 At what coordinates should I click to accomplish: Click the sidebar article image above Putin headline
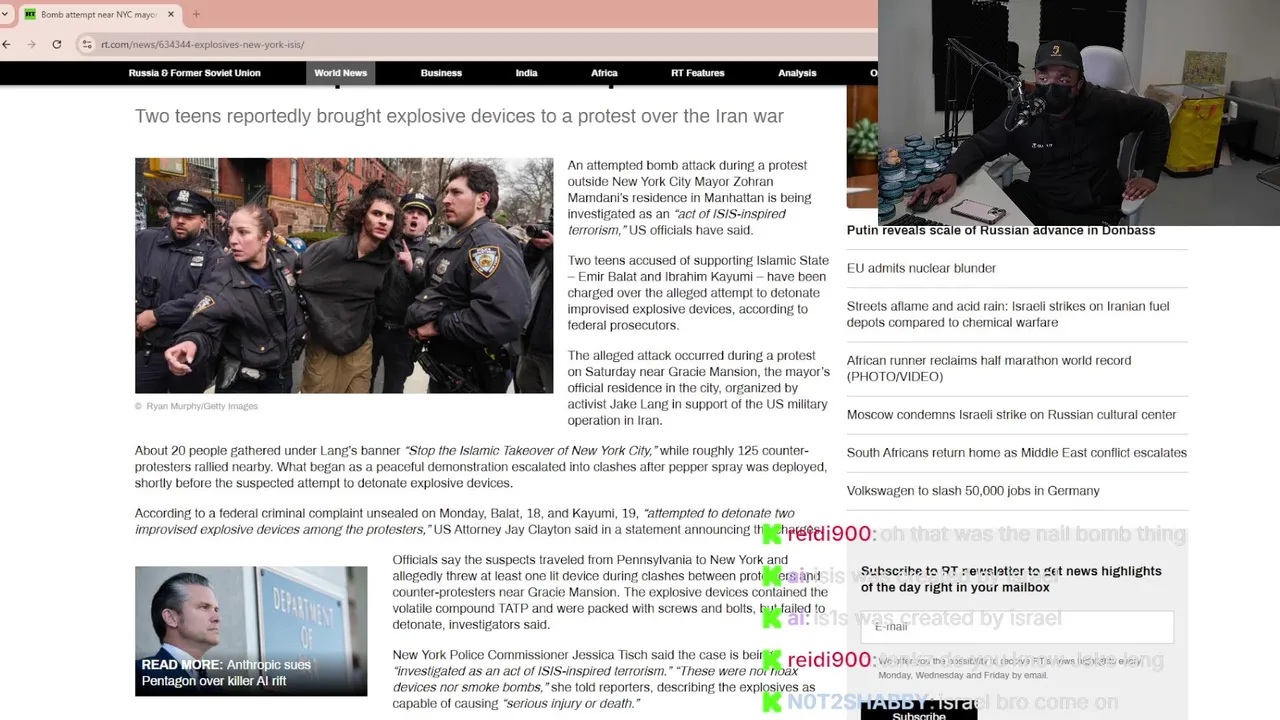862,146
